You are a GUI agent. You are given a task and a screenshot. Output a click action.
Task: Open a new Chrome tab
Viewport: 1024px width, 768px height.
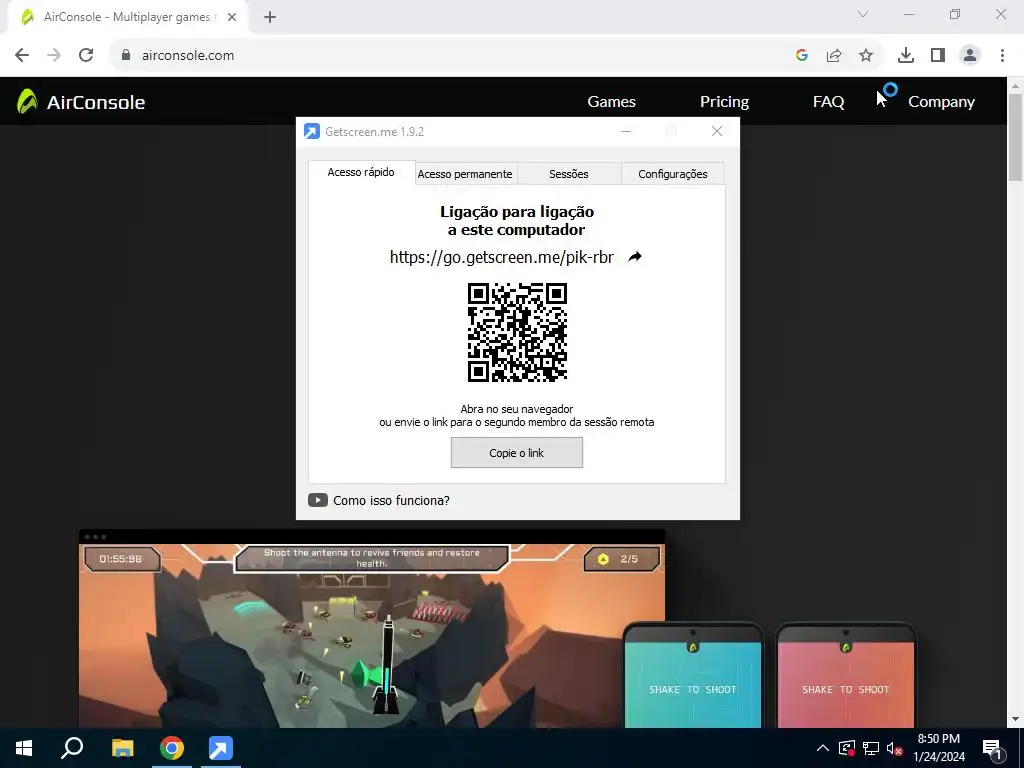coord(270,17)
